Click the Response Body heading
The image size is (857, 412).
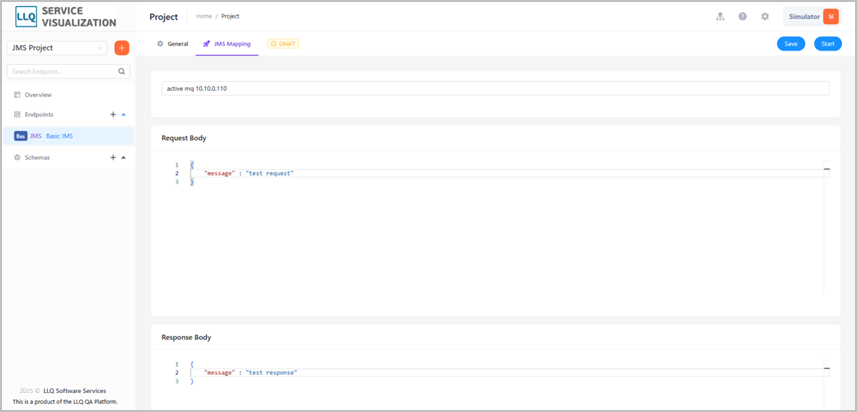pos(186,338)
